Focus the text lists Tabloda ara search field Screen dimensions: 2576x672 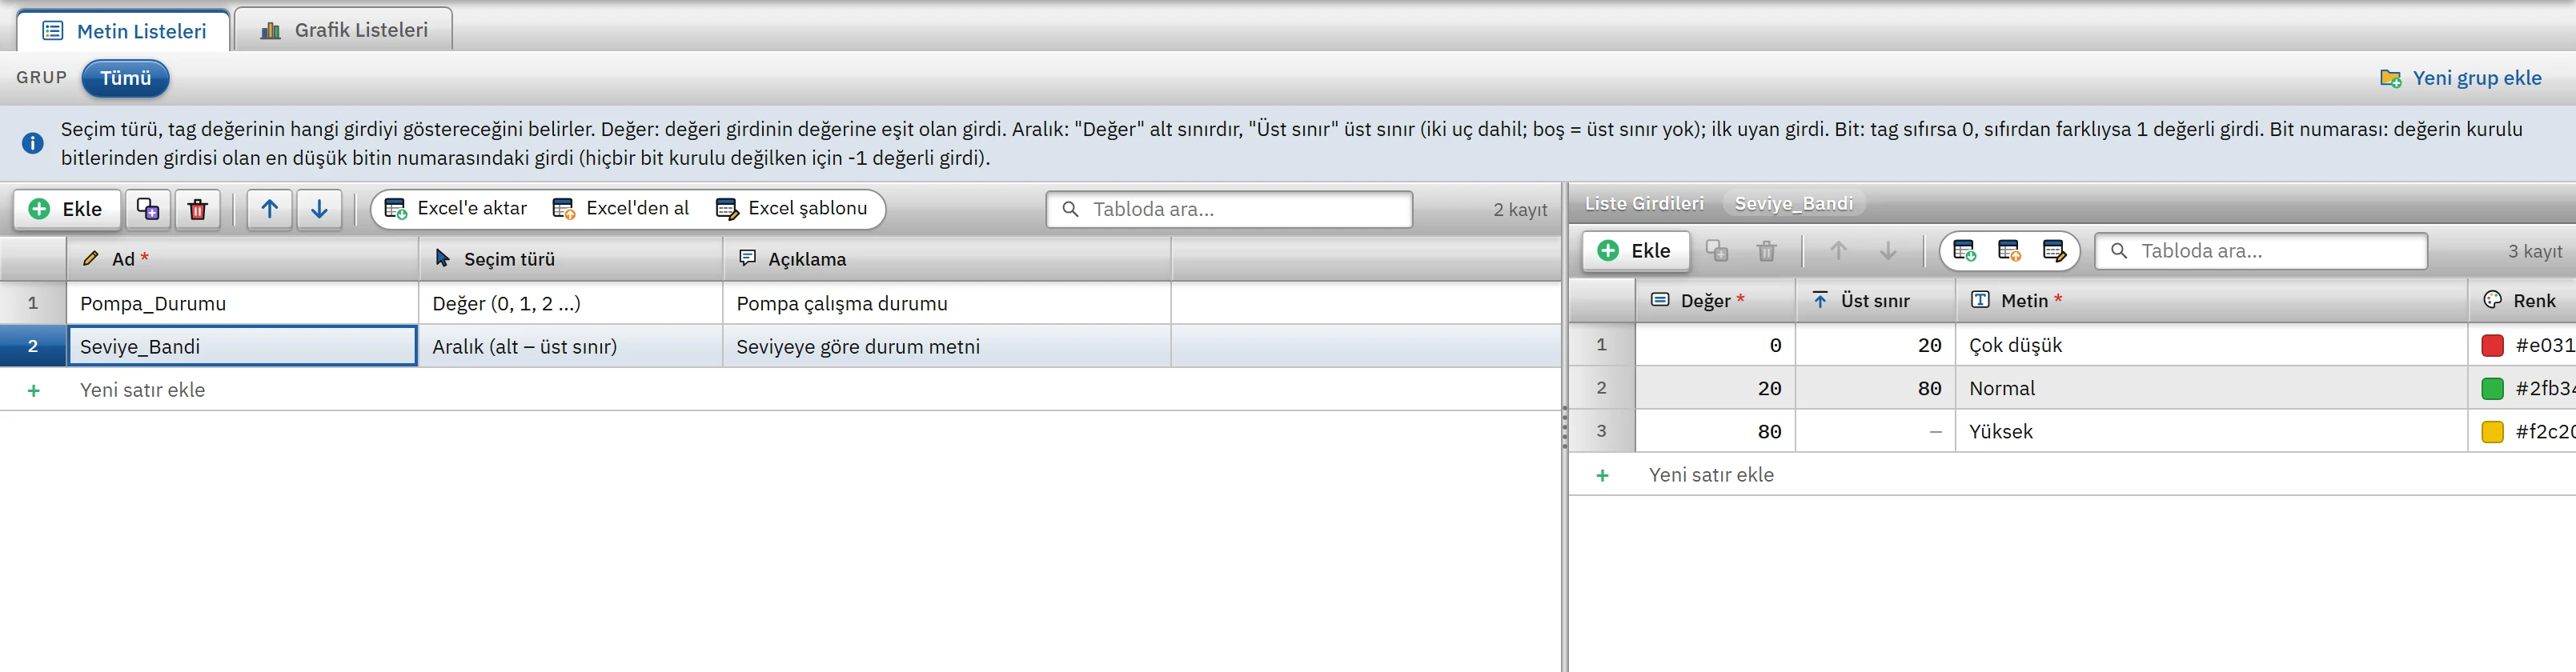click(x=1229, y=209)
